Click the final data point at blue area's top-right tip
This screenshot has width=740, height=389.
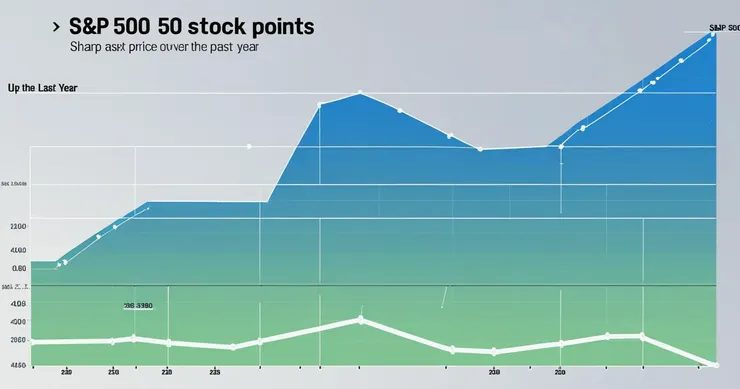[x=713, y=34]
